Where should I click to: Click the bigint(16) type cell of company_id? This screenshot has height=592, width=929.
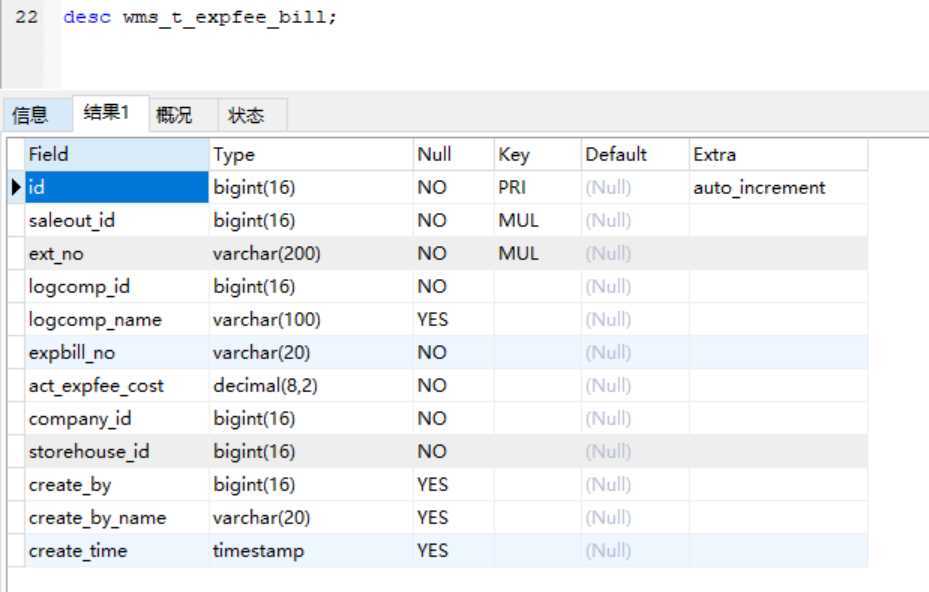311,419
